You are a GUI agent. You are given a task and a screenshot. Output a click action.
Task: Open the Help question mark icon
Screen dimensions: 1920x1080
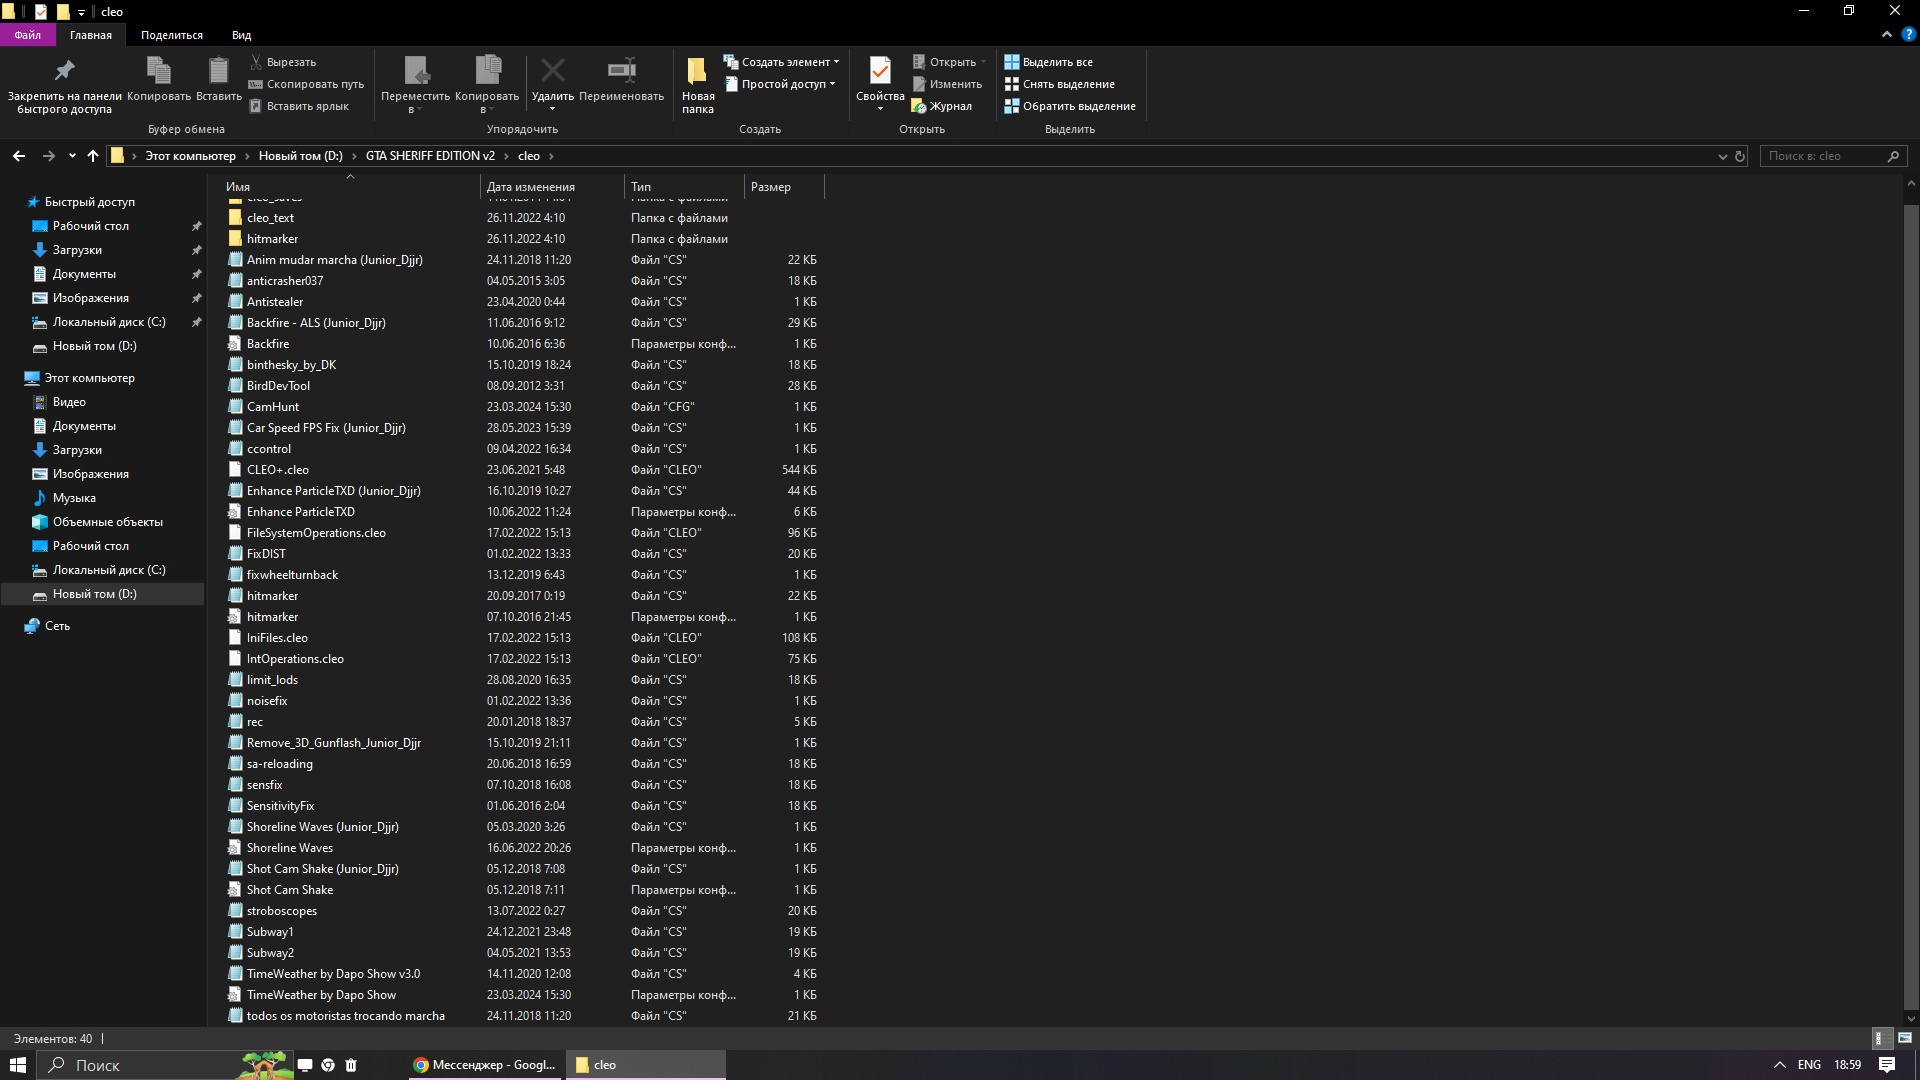pyautogui.click(x=1908, y=34)
